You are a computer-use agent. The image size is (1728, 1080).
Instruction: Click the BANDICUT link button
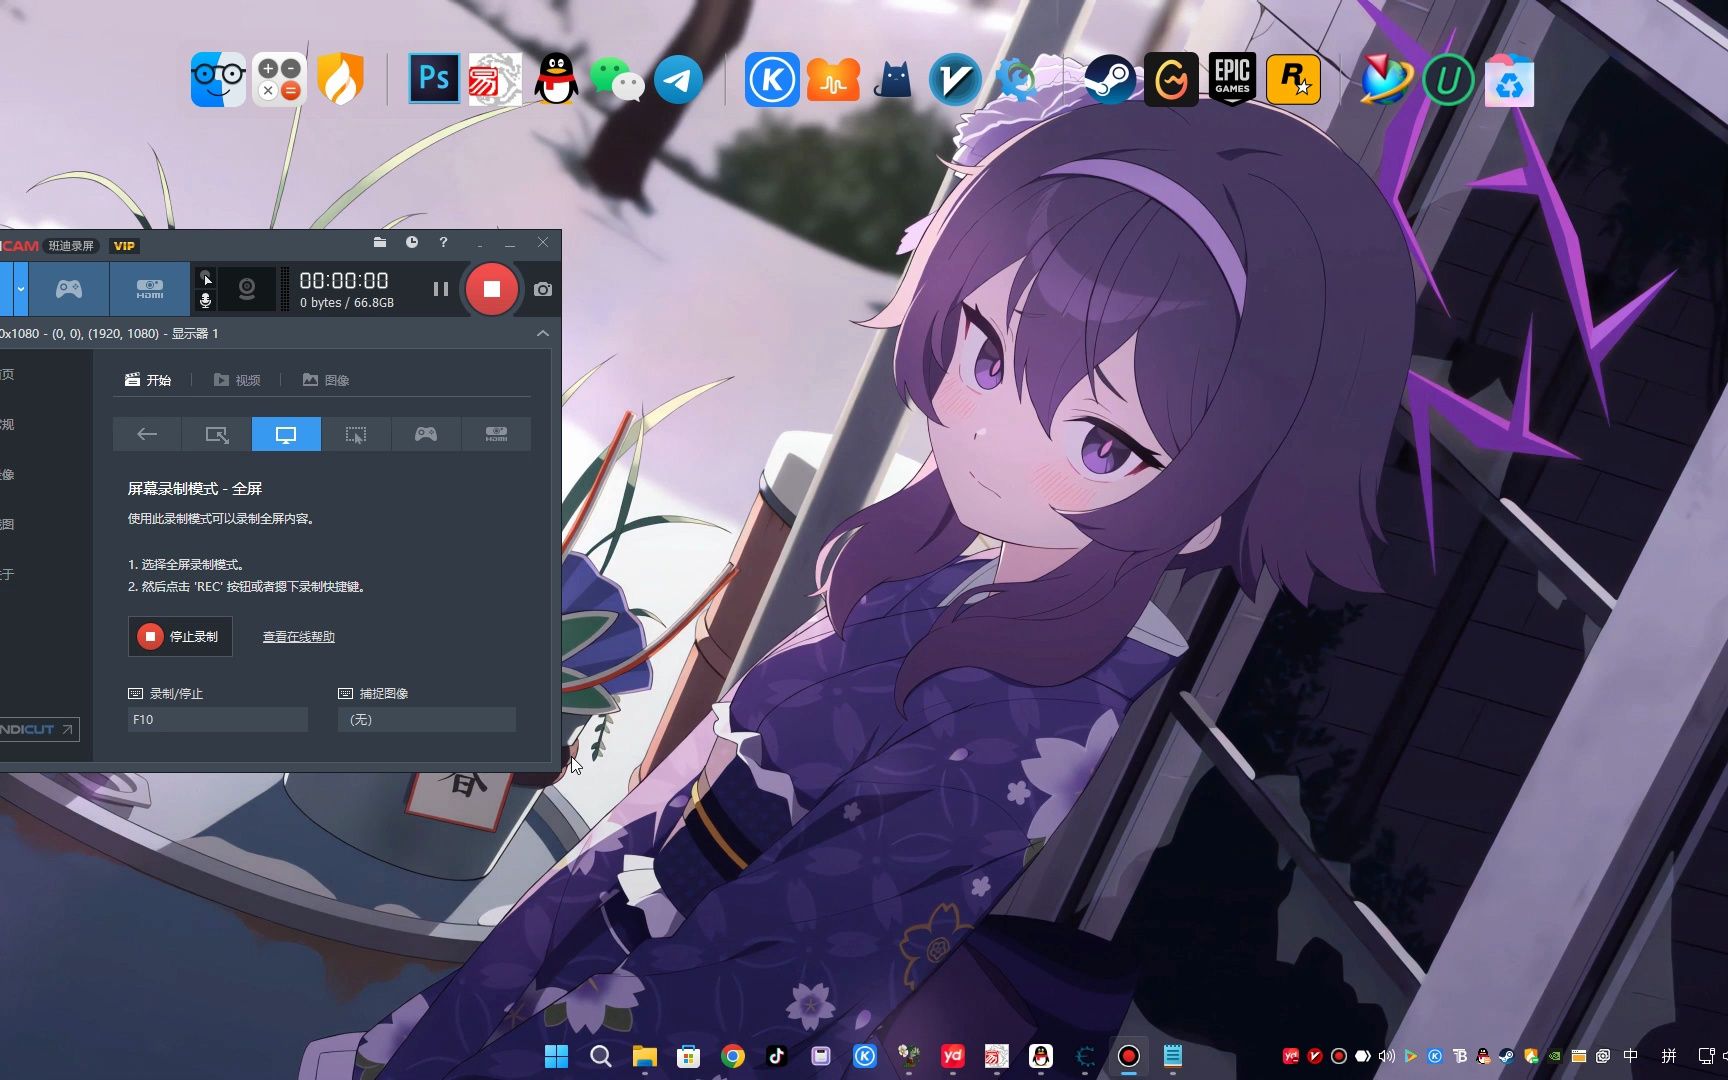[37, 729]
